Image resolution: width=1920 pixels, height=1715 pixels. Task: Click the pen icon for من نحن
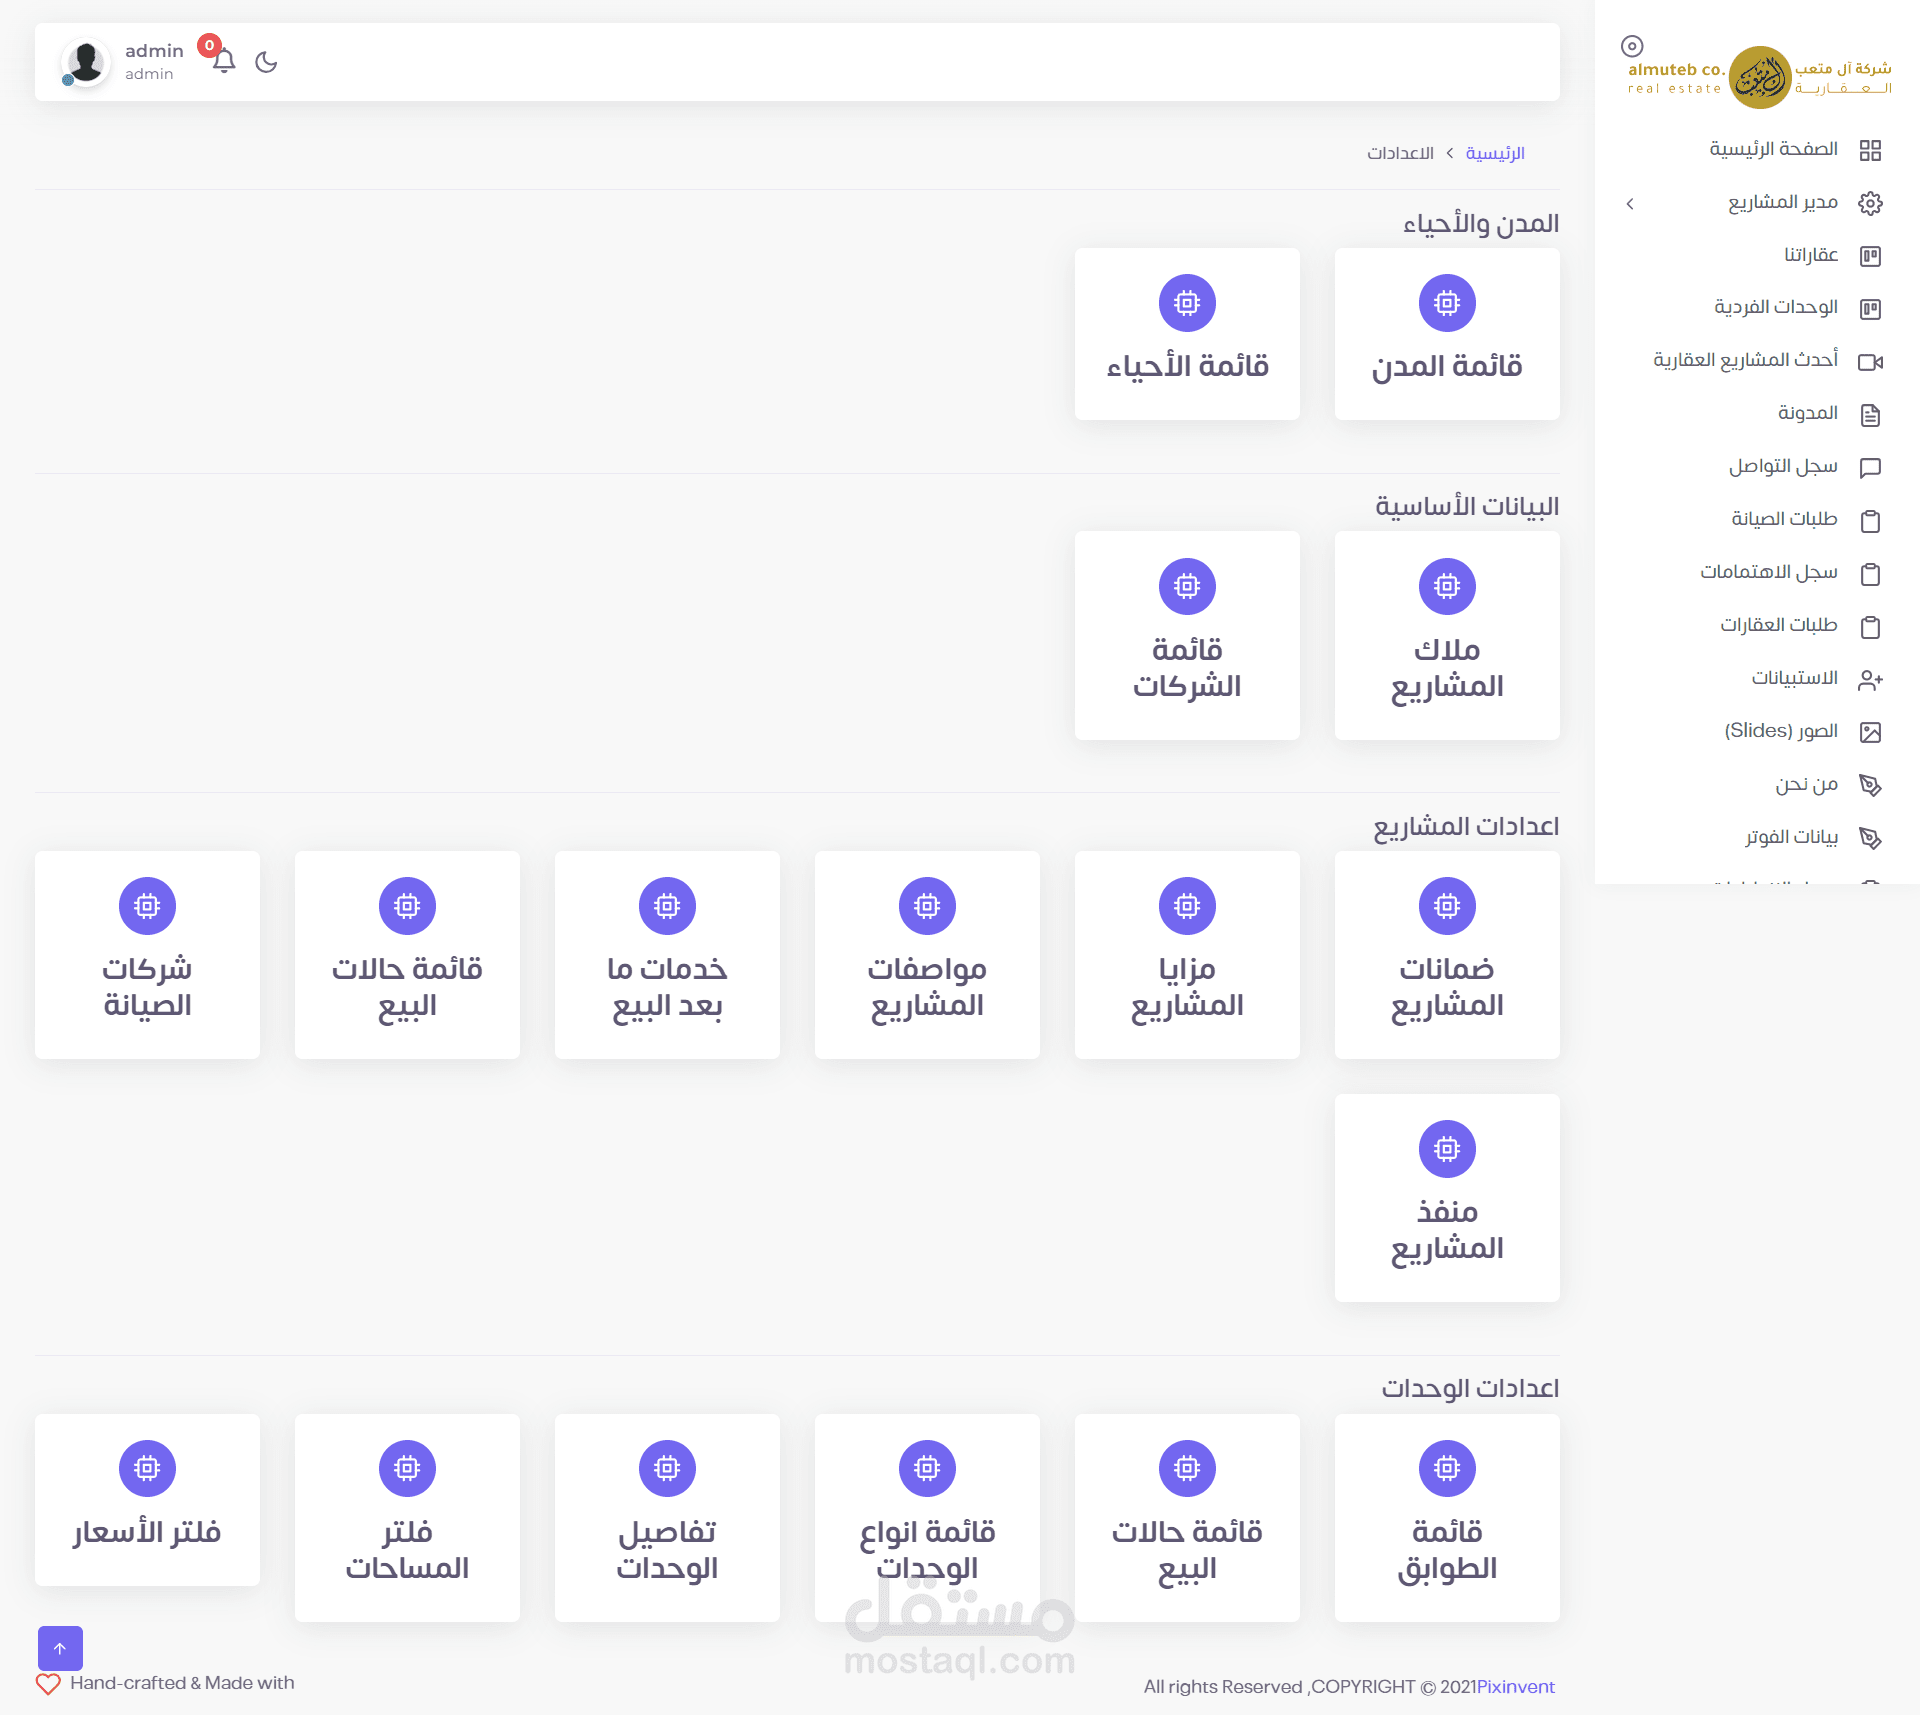[1870, 786]
